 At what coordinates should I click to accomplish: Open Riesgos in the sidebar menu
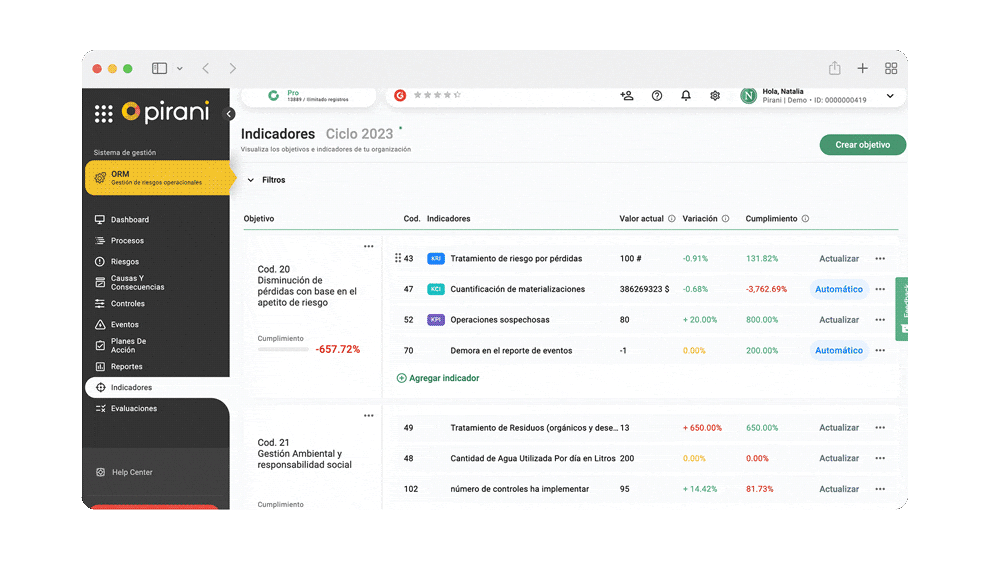pyautogui.click(x=124, y=262)
